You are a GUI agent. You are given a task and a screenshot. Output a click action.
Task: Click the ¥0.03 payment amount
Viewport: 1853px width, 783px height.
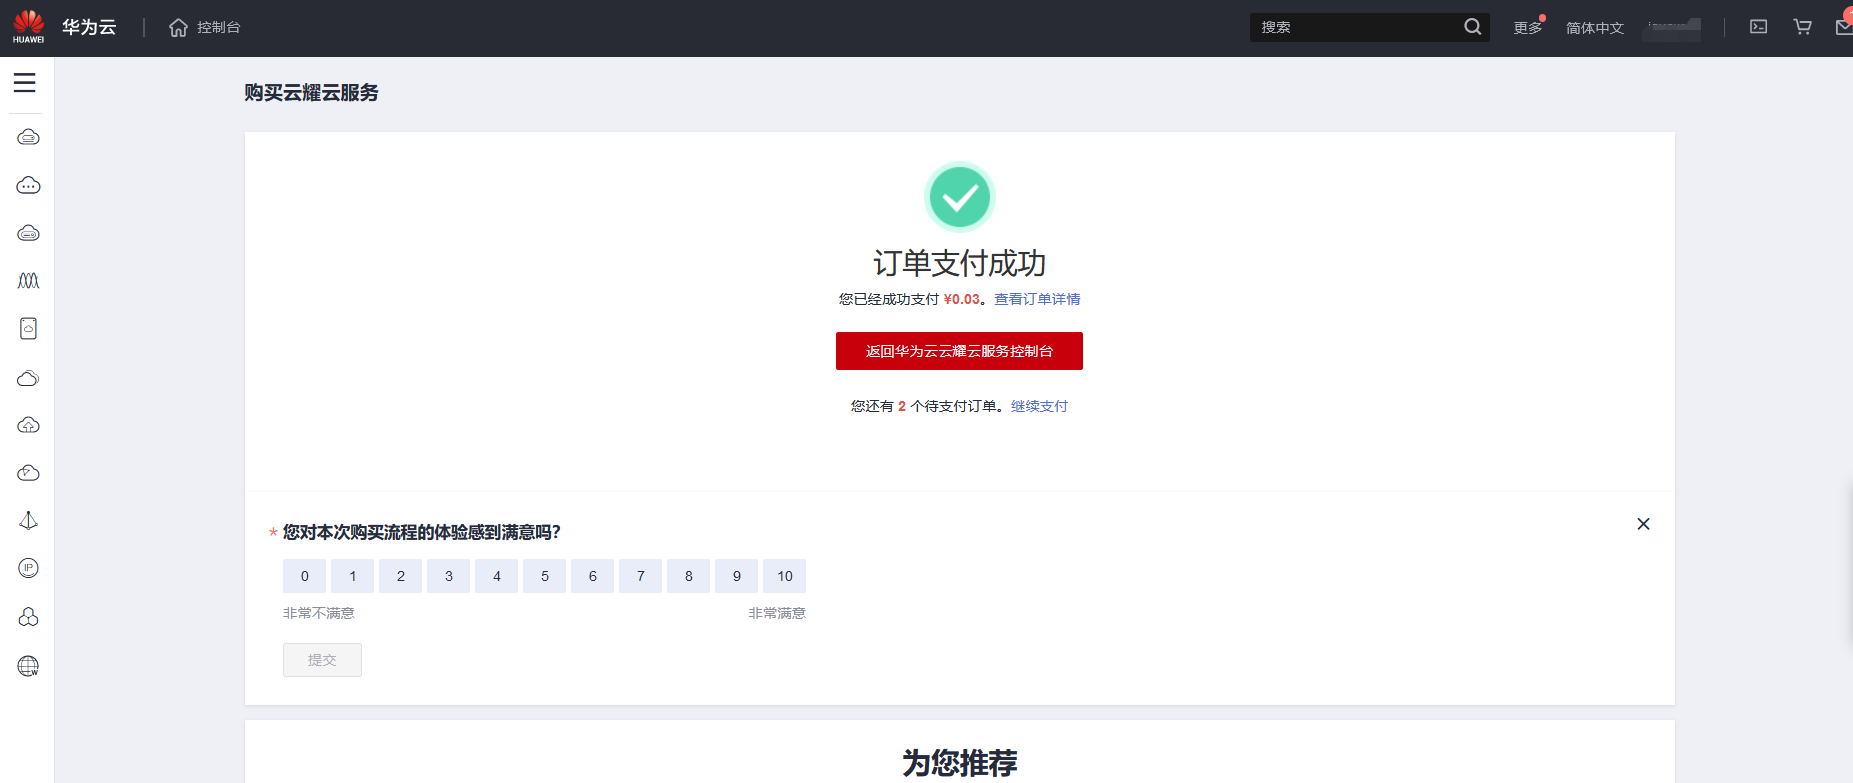962,299
